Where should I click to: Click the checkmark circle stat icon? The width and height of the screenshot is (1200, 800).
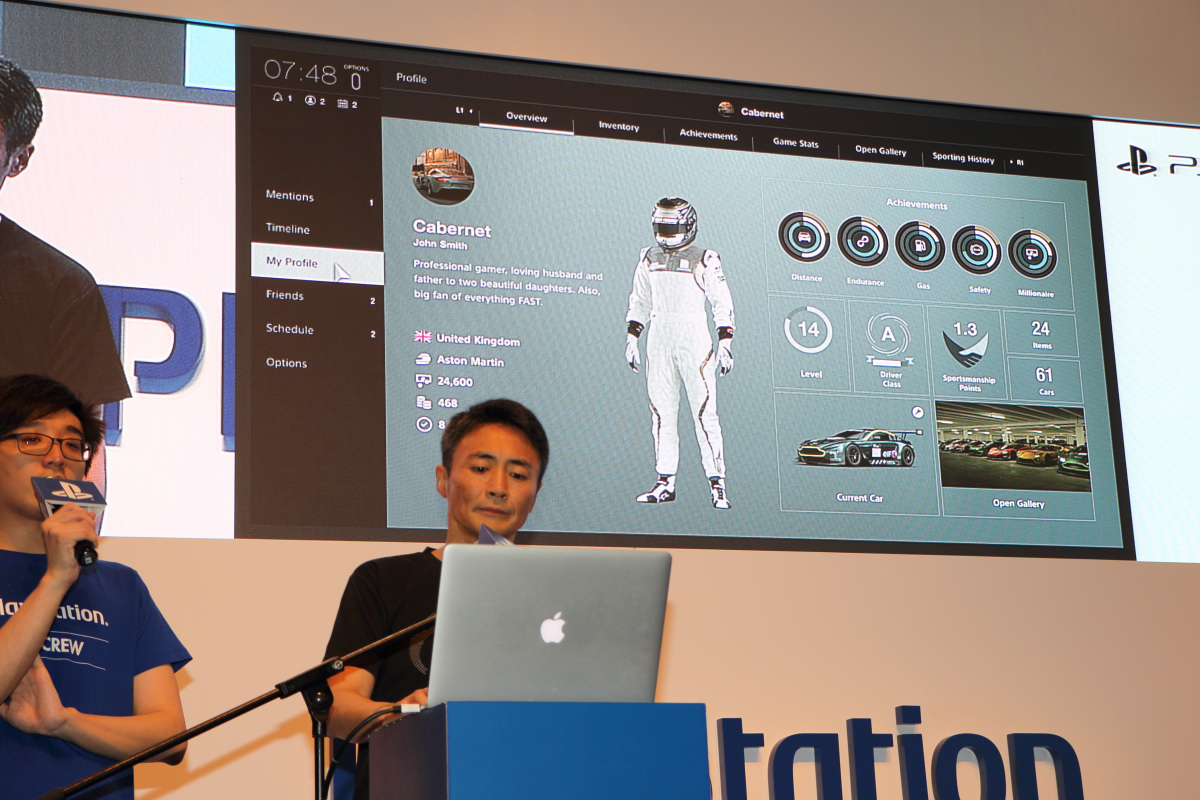tap(423, 424)
